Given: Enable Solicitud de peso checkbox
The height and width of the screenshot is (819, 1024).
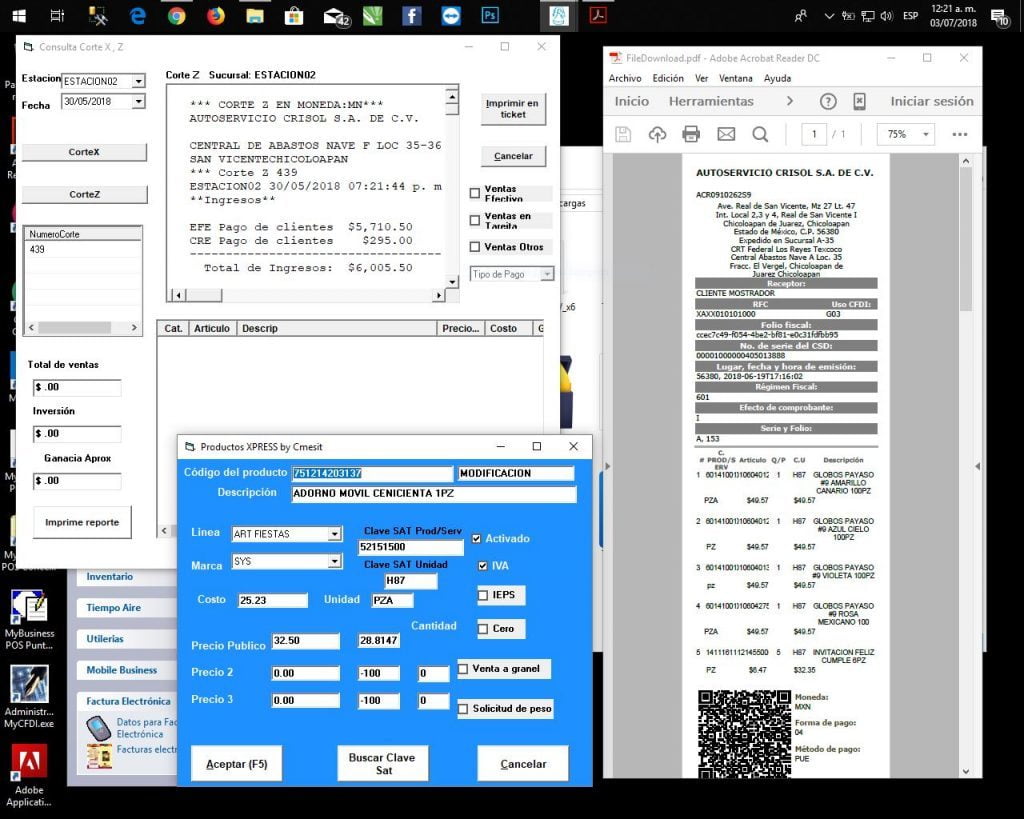Looking at the screenshot, I should pos(463,709).
